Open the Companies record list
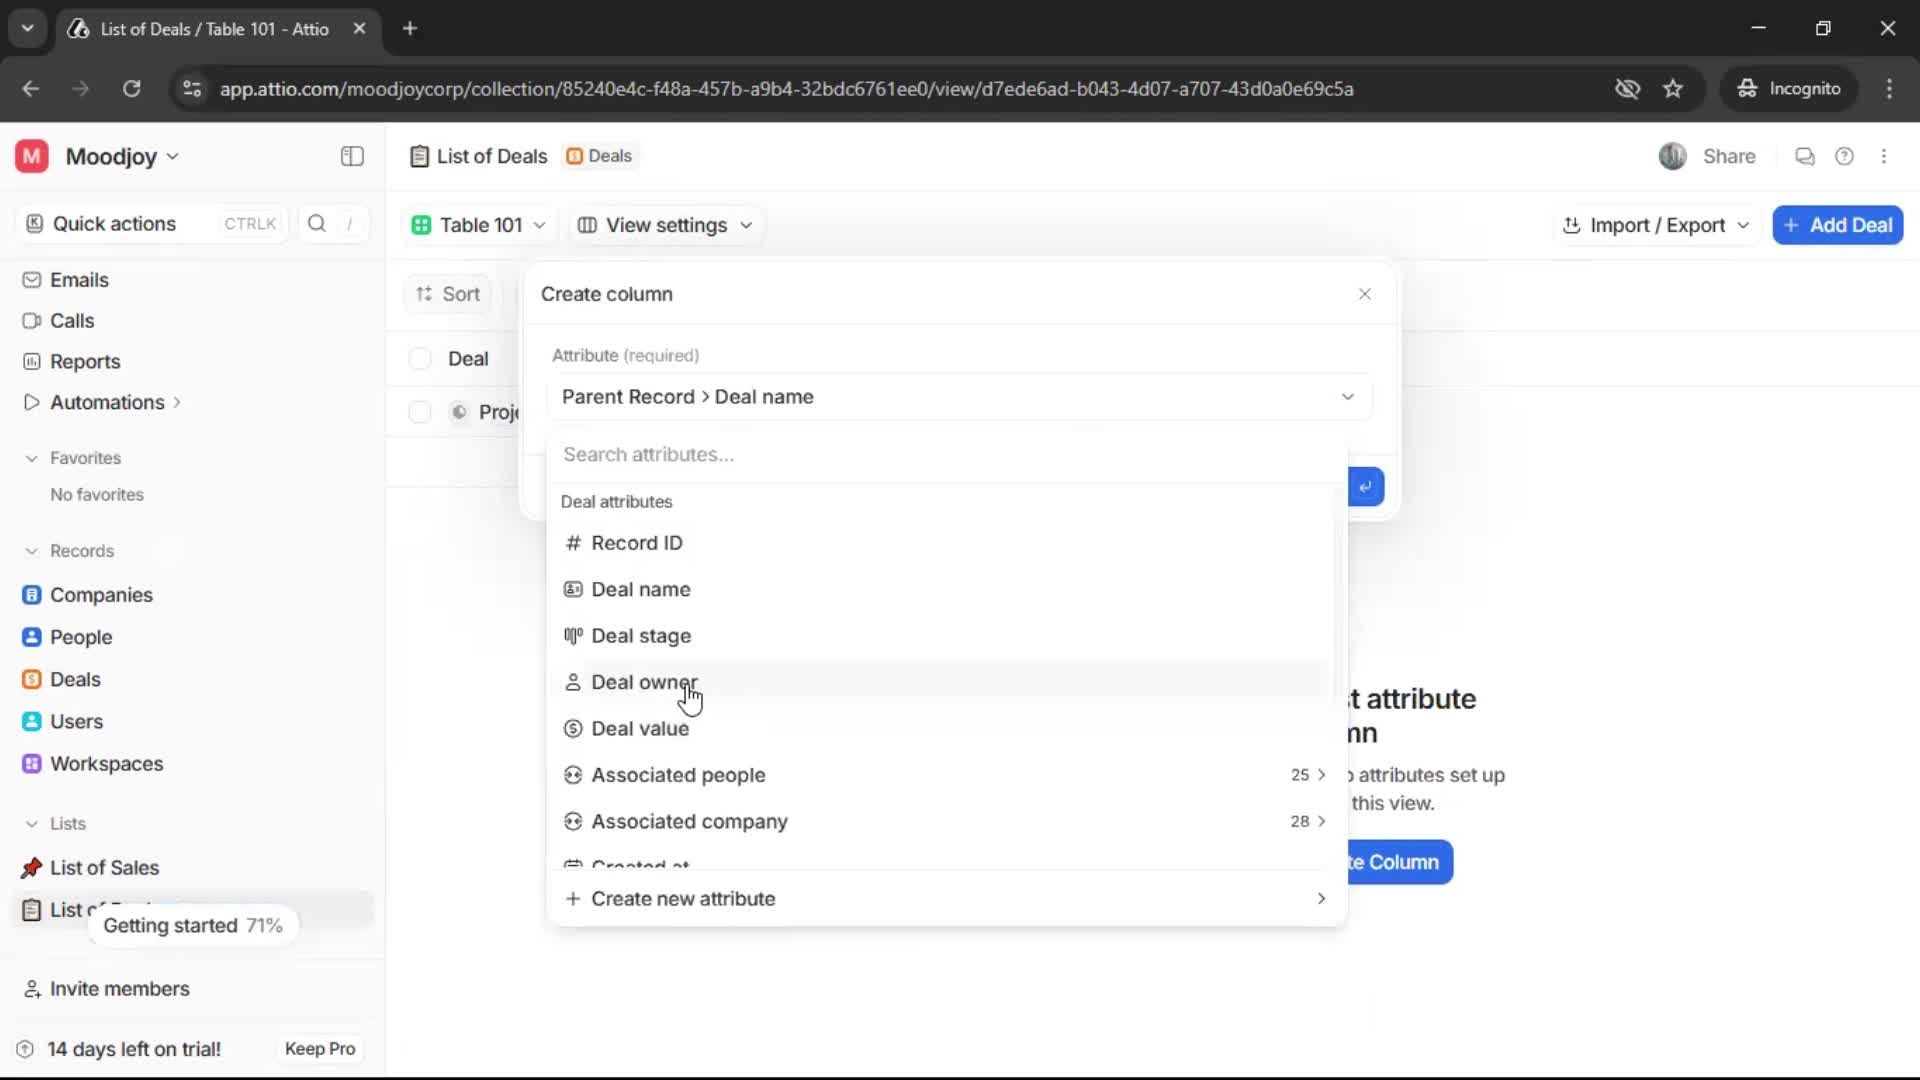 (x=99, y=594)
